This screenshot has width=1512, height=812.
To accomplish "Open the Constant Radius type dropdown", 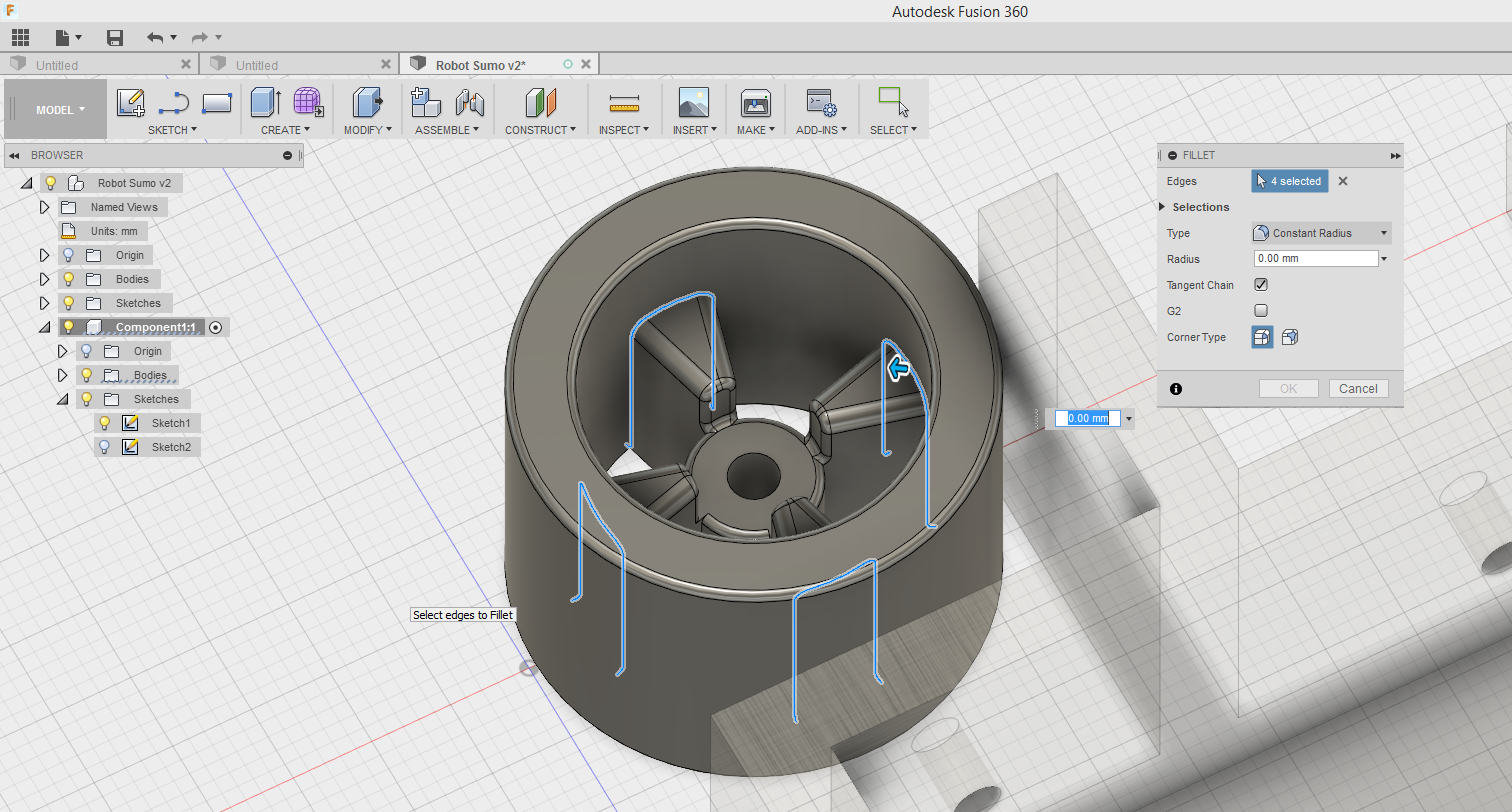I will coord(1320,233).
